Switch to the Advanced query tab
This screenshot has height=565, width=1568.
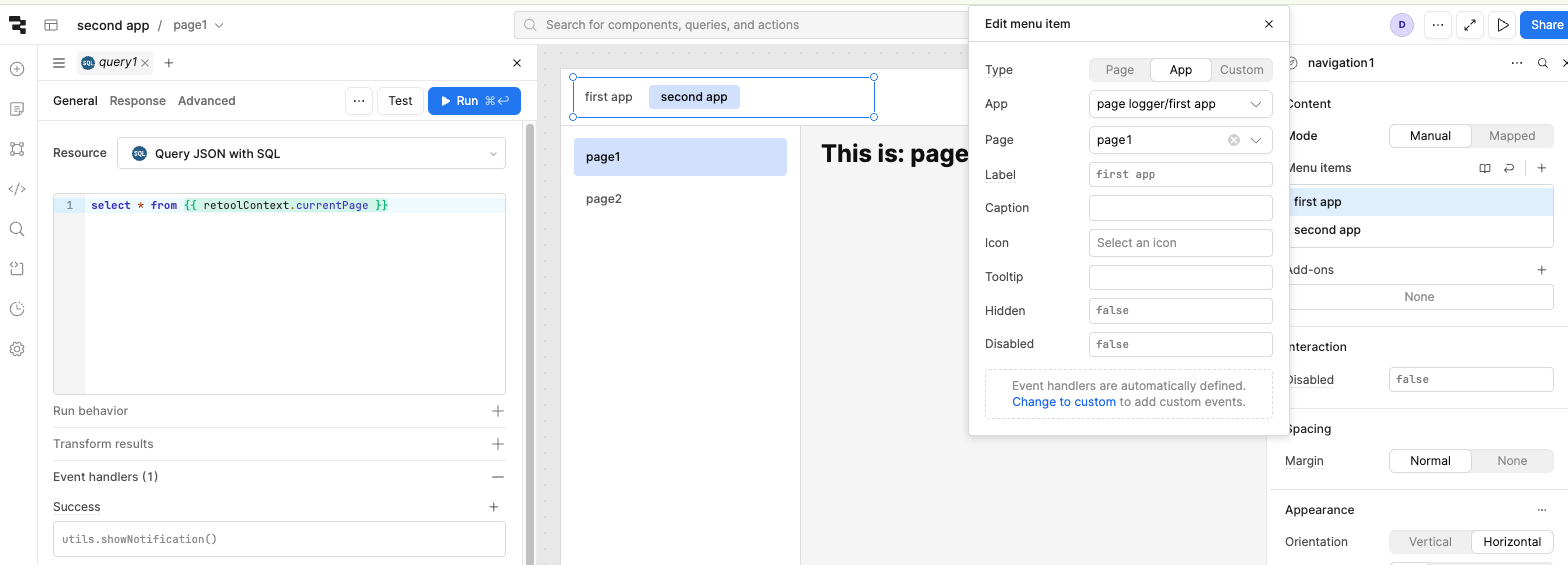(x=206, y=101)
